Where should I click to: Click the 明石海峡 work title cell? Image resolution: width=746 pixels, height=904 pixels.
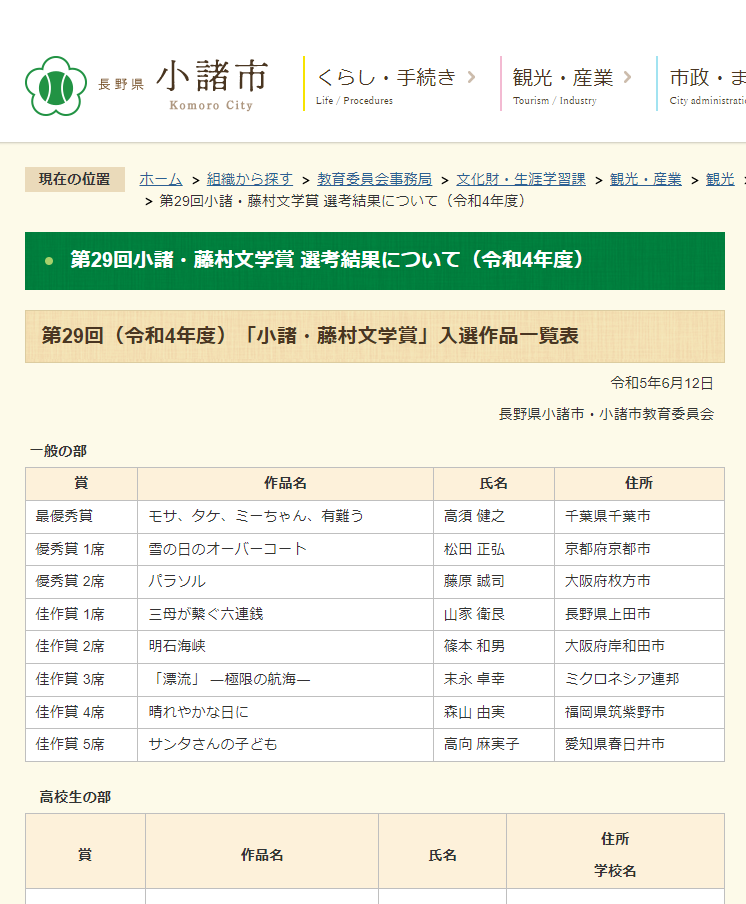pyautogui.click(x=178, y=646)
